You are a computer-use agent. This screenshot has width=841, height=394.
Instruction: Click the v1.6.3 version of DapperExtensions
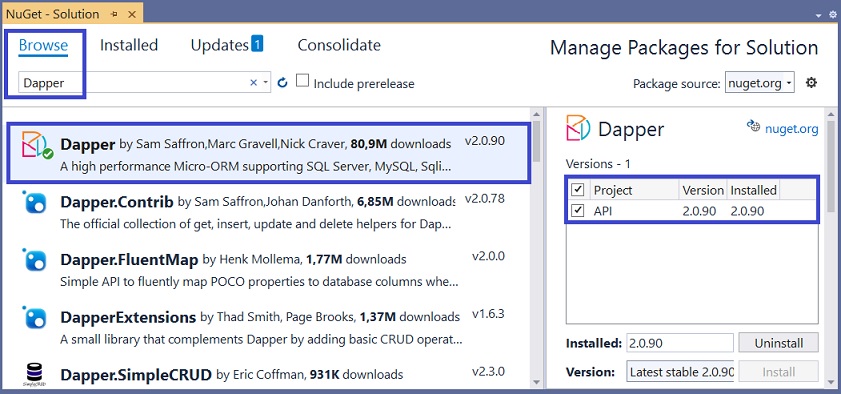click(488, 314)
